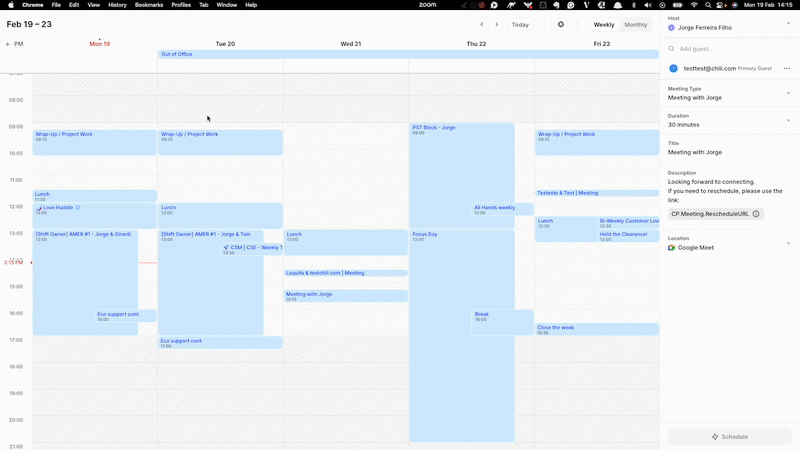
Task: Click the three-dots menu beside testtest@chili.com
Action: [x=787, y=68]
